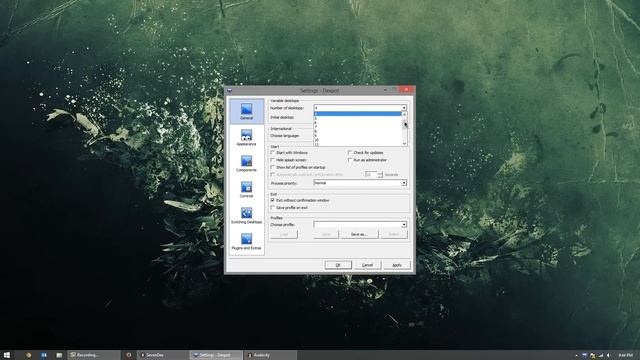Image resolution: width=640 pixels, height=360 pixels.
Task: Show hidden system tray icons
Action: [x=576, y=356]
